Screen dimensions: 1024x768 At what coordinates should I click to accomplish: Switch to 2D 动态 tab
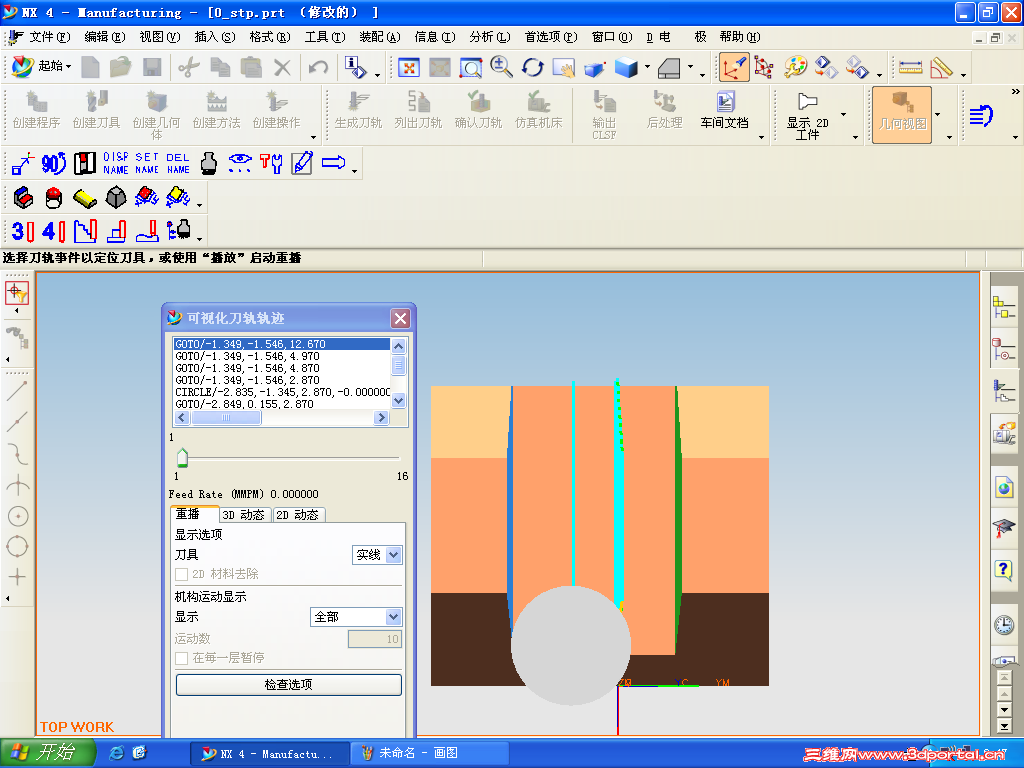click(298, 515)
